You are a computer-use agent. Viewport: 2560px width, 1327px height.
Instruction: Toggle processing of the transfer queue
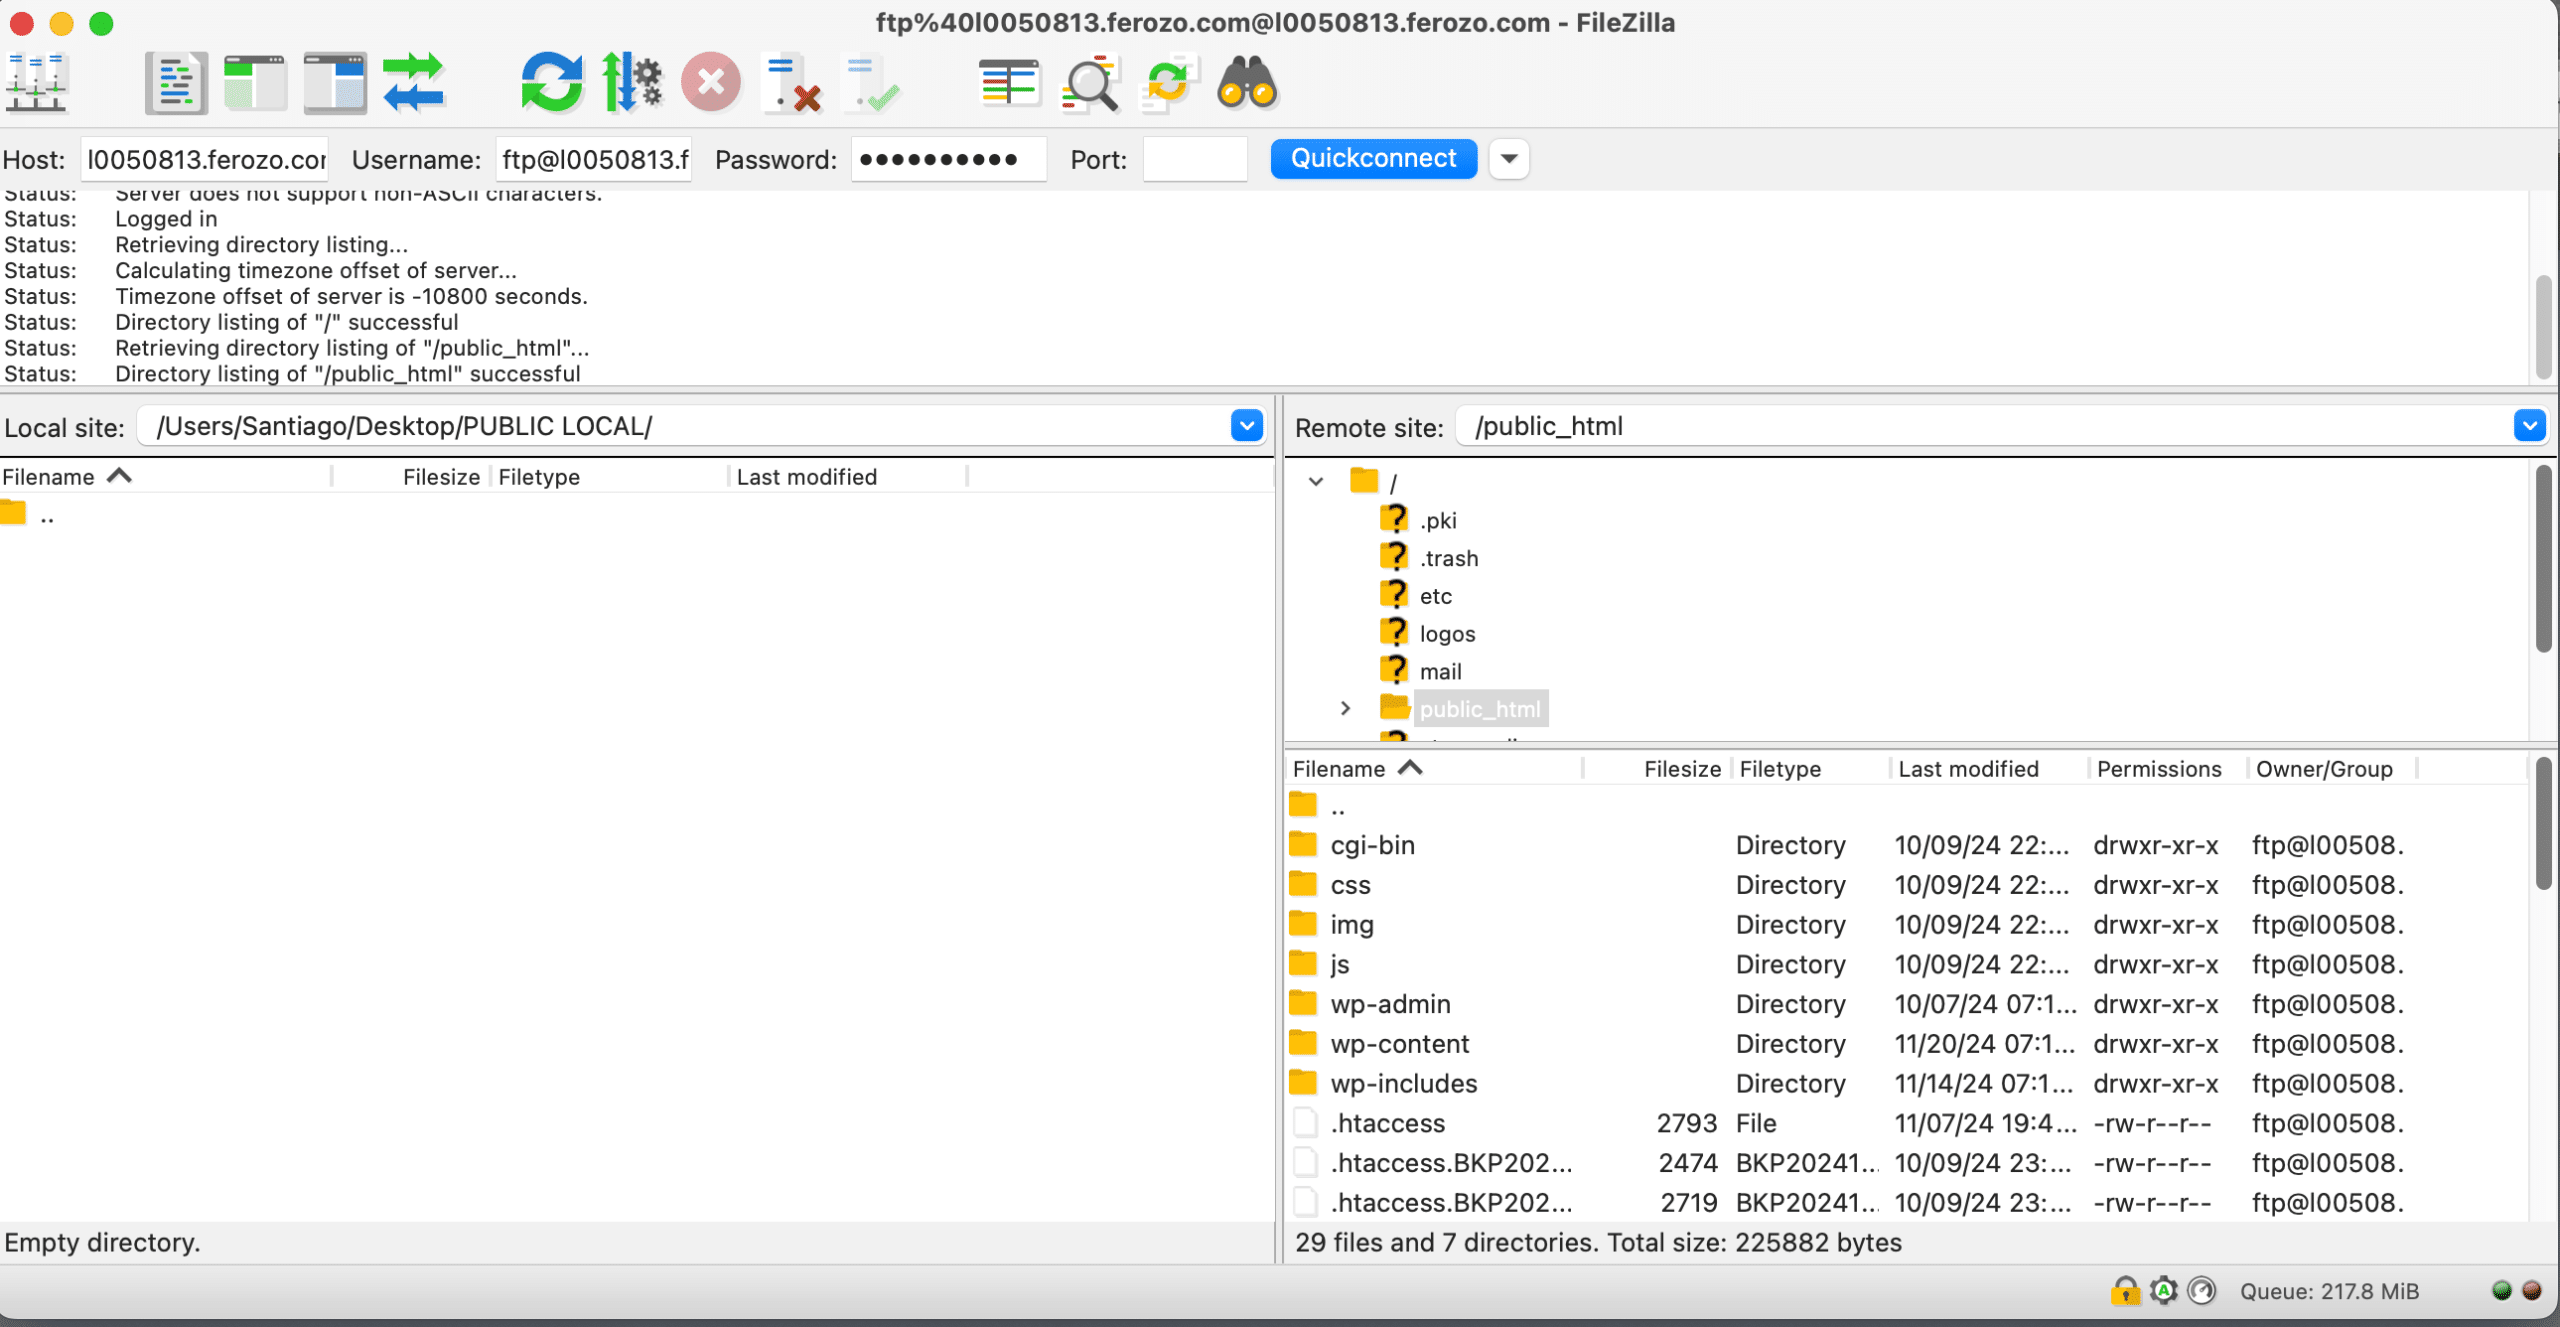click(x=632, y=83)
